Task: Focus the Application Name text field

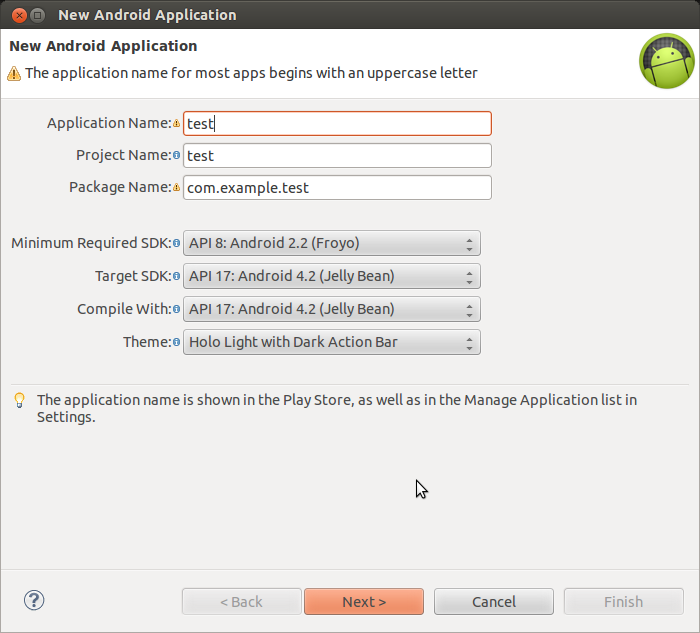Action: [x=338, y=124]
